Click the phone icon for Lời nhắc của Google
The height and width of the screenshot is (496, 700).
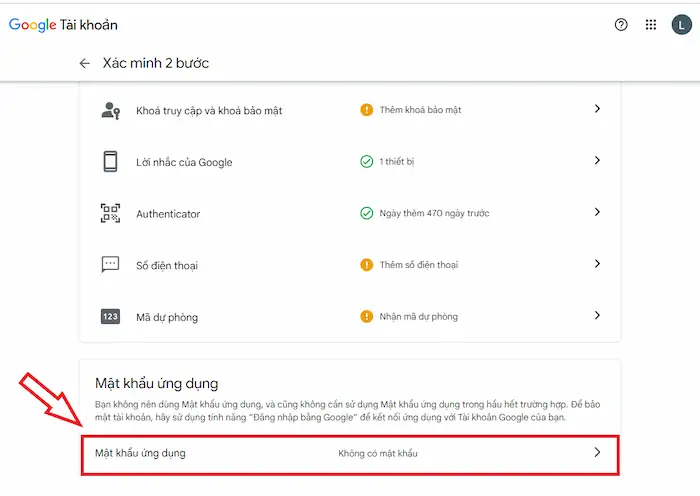(x=110, y=161)
